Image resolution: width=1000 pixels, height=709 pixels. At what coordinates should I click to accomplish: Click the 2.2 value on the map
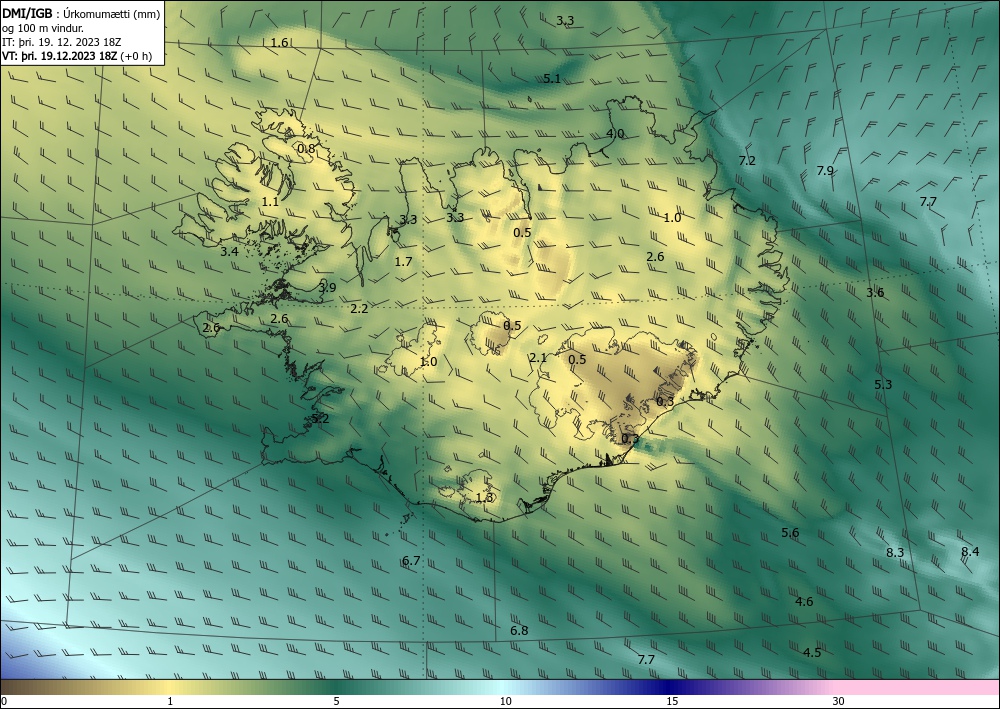coord(360,309)
